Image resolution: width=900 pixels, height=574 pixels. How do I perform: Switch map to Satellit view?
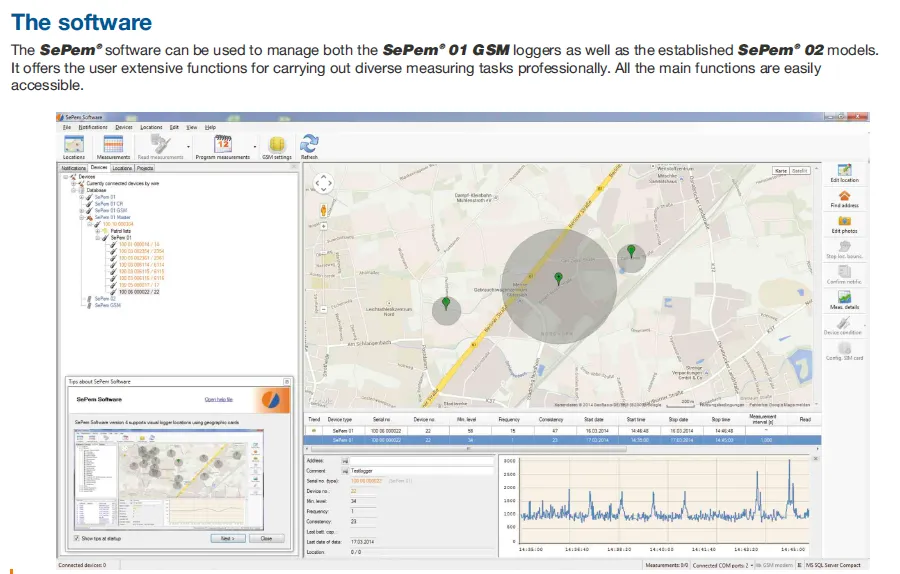[800, 171]
